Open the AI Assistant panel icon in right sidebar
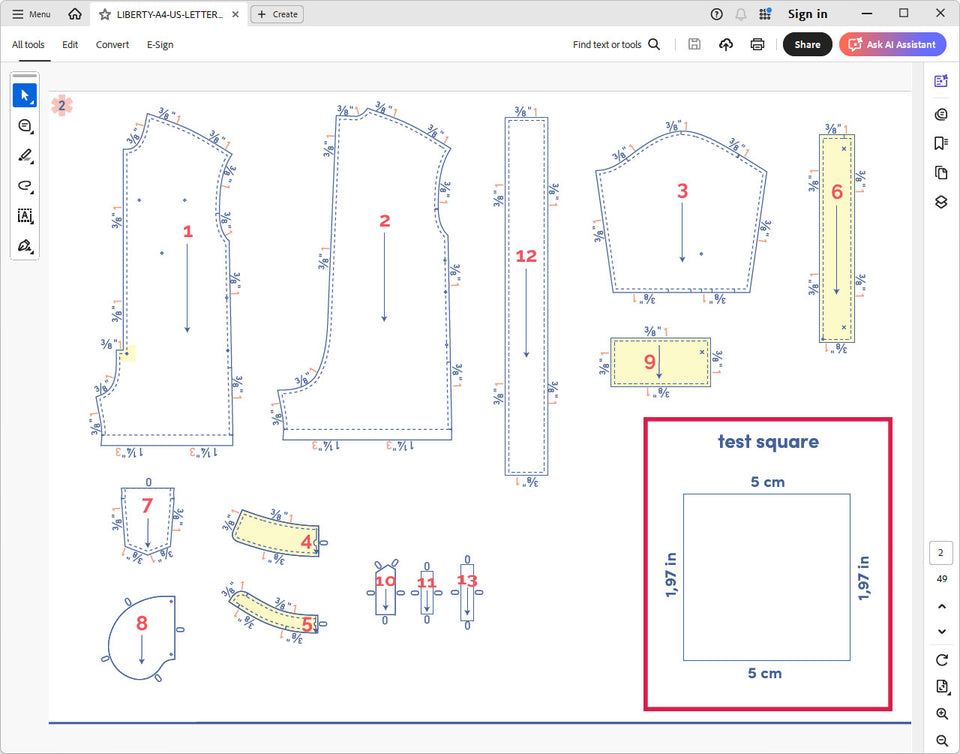Viewport: 960px width, 754px height. tap(941, 81)
